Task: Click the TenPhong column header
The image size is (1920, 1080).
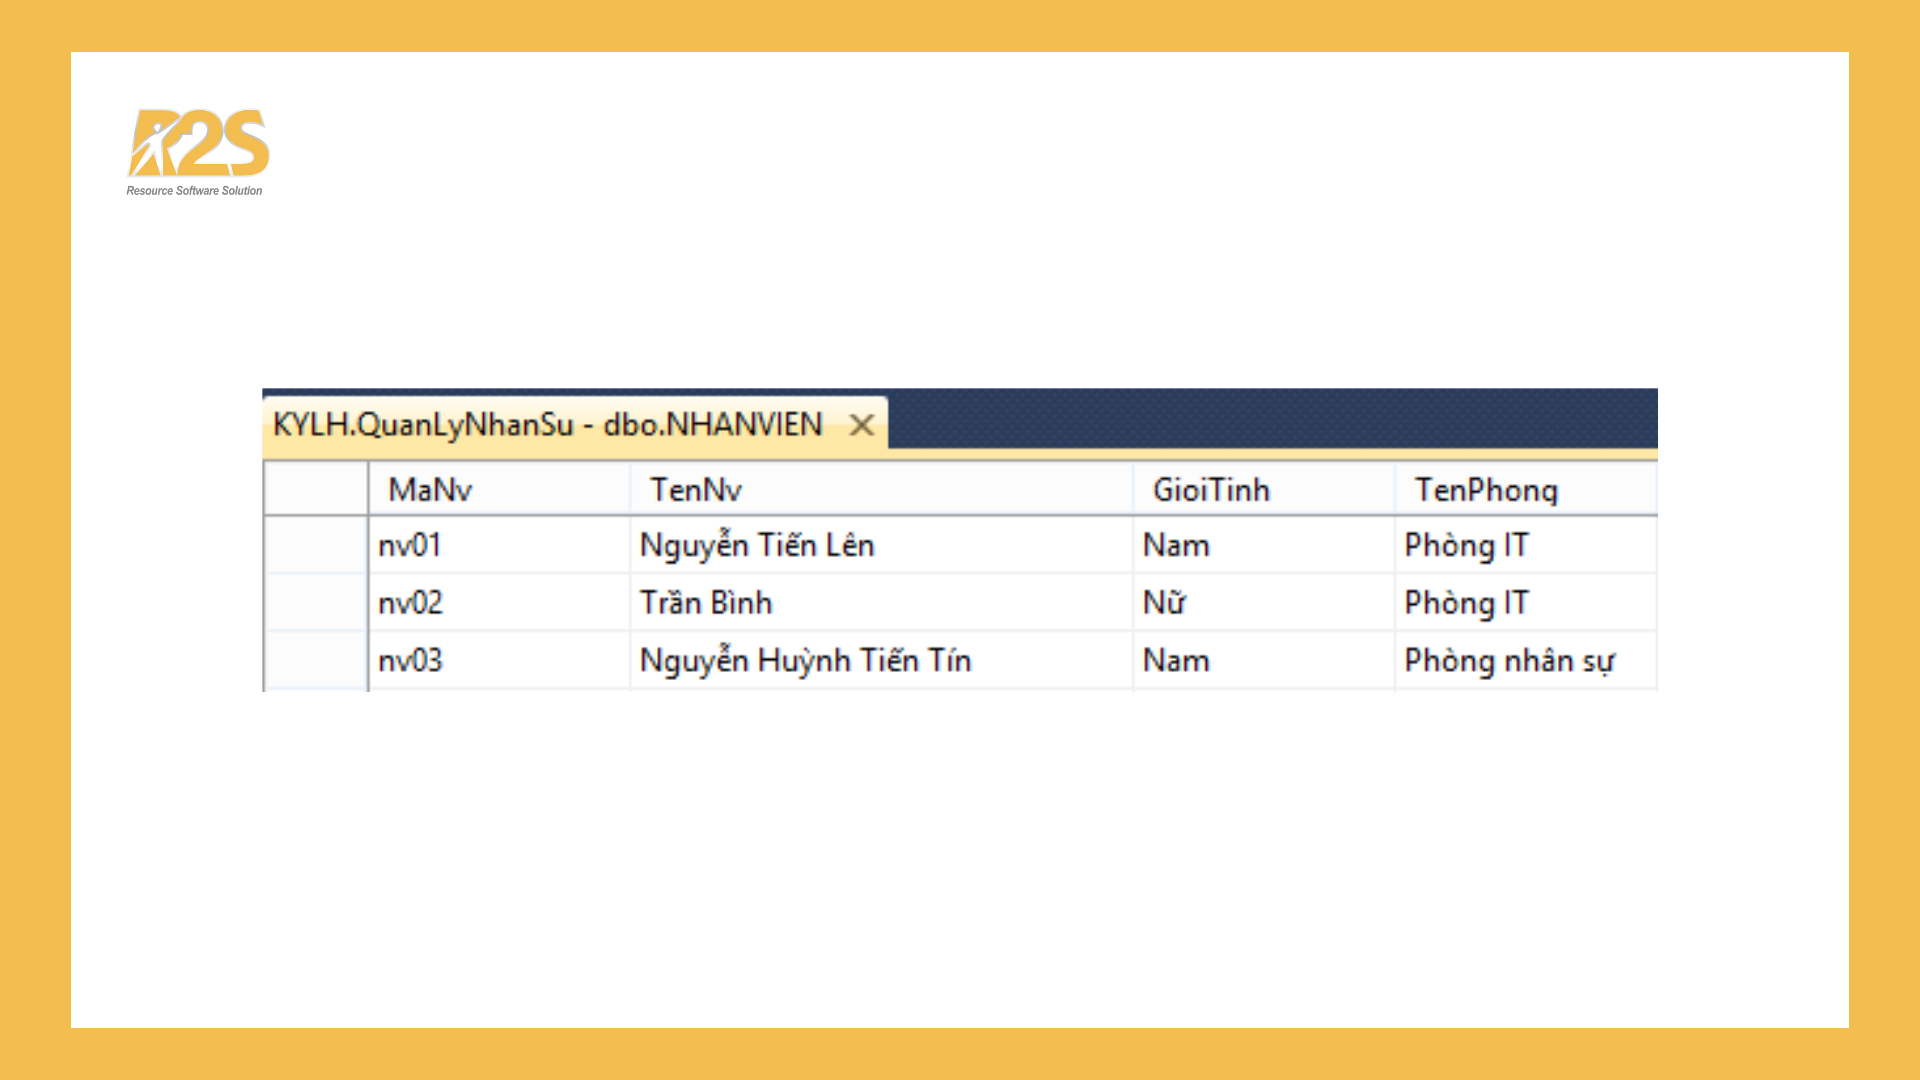Action: [1485, 489]
